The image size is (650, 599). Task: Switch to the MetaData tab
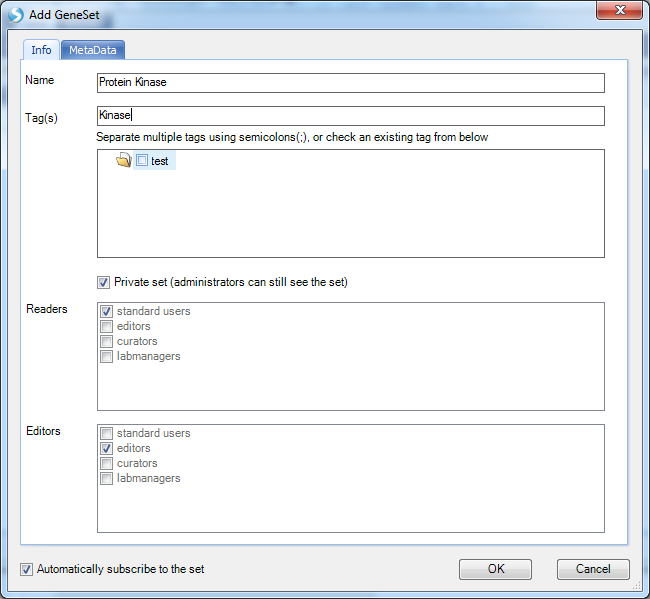(x=93, y=50)
